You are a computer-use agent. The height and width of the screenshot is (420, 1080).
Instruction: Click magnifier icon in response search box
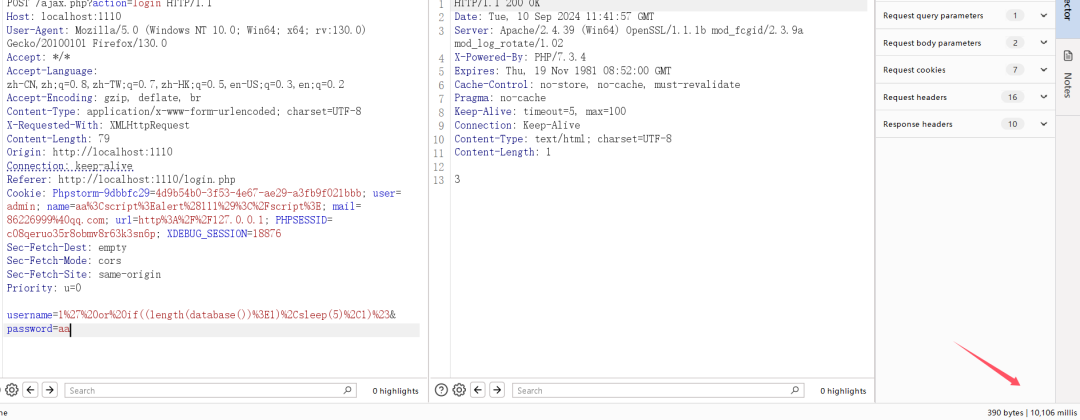point(796,390)
